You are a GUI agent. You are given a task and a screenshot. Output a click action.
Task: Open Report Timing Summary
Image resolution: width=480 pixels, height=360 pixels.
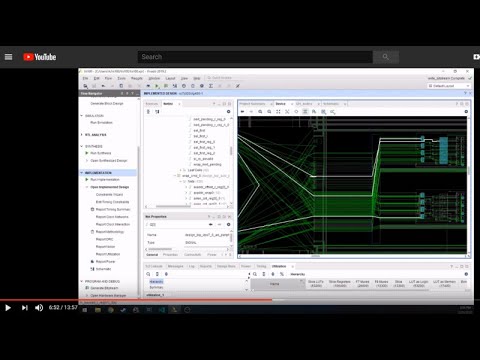(x=113, y=209)
